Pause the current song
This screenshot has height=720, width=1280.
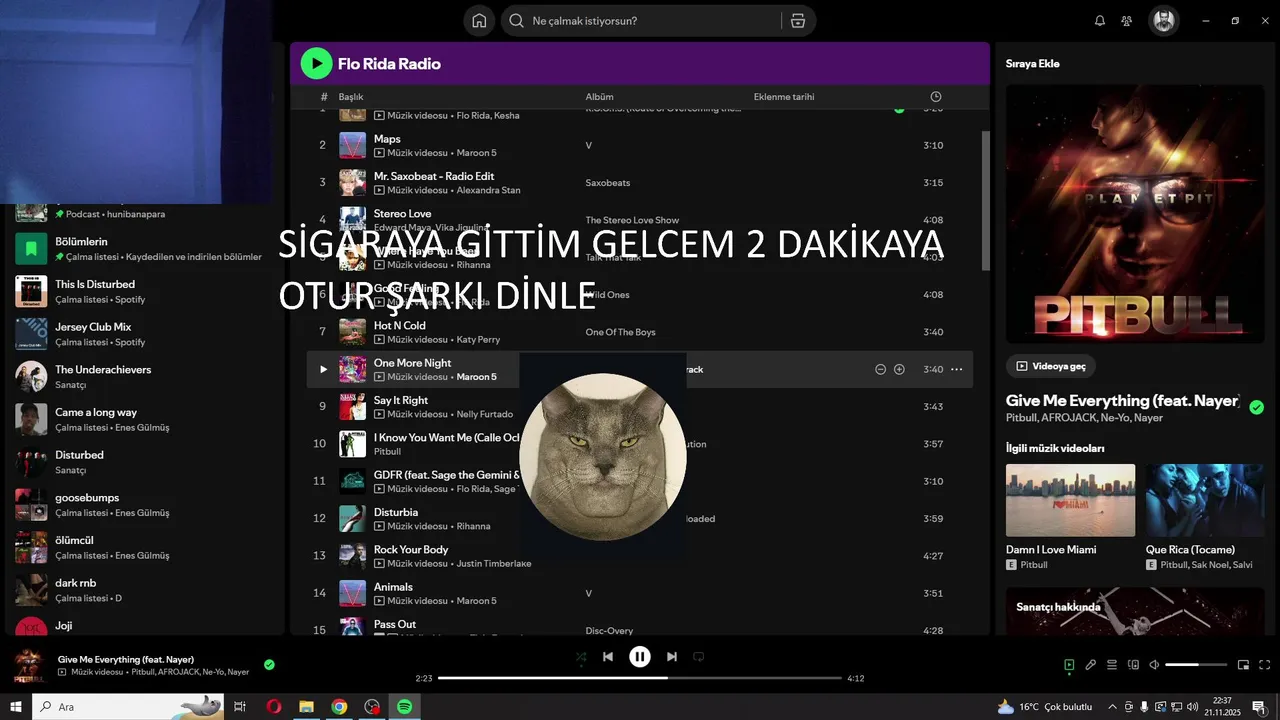coord(640,657)
